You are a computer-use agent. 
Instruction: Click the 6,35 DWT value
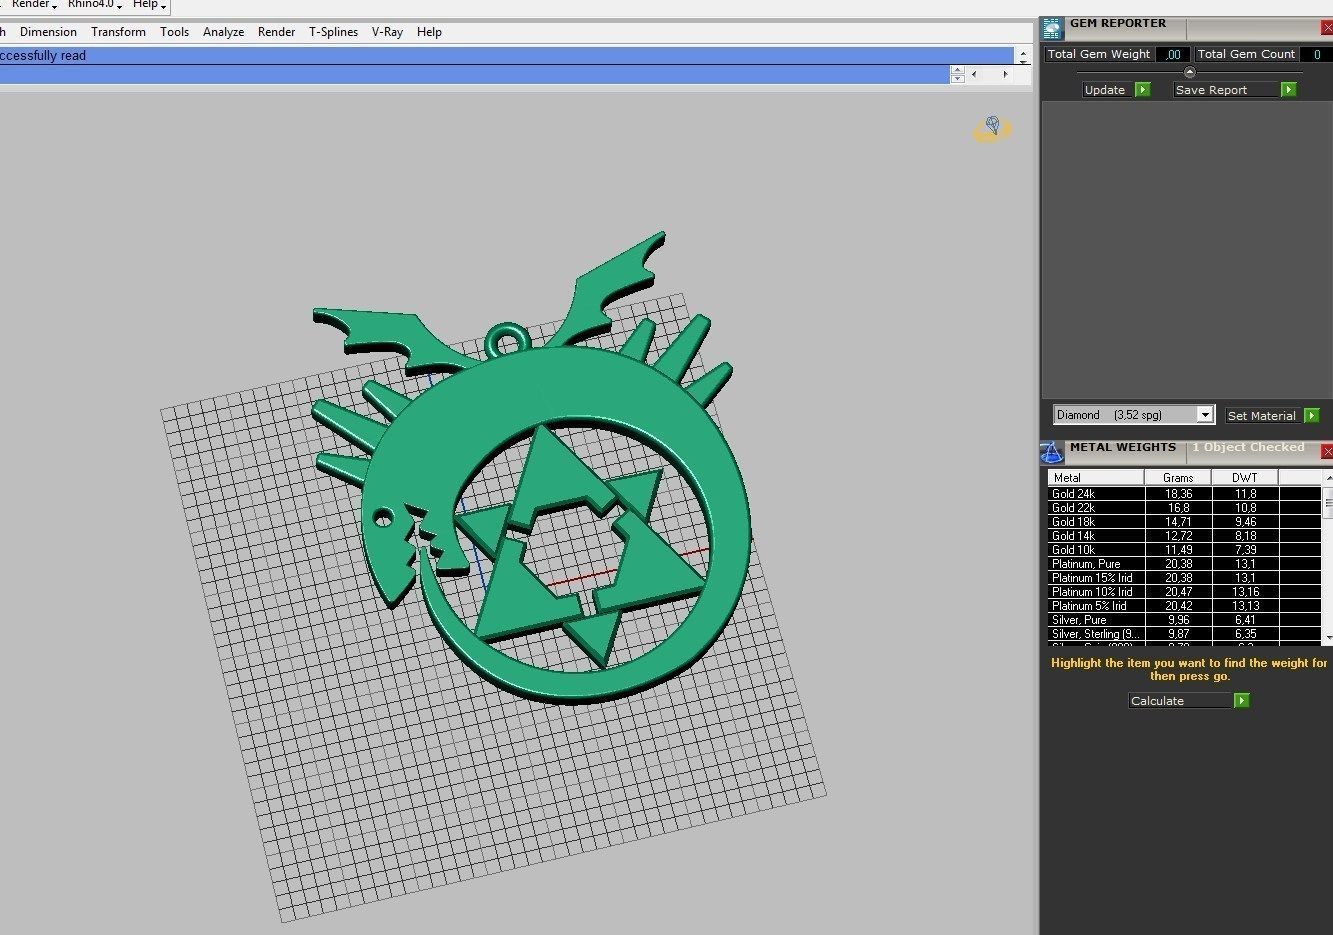coord(1245,634)
